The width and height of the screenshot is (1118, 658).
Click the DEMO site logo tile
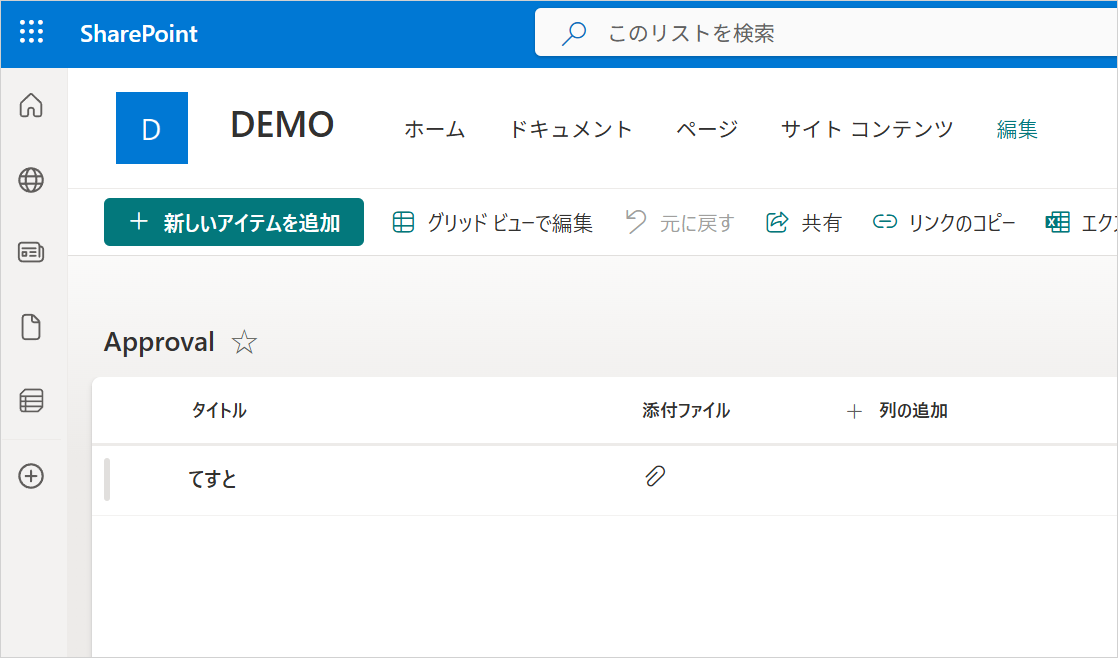(x=152, y=128)
